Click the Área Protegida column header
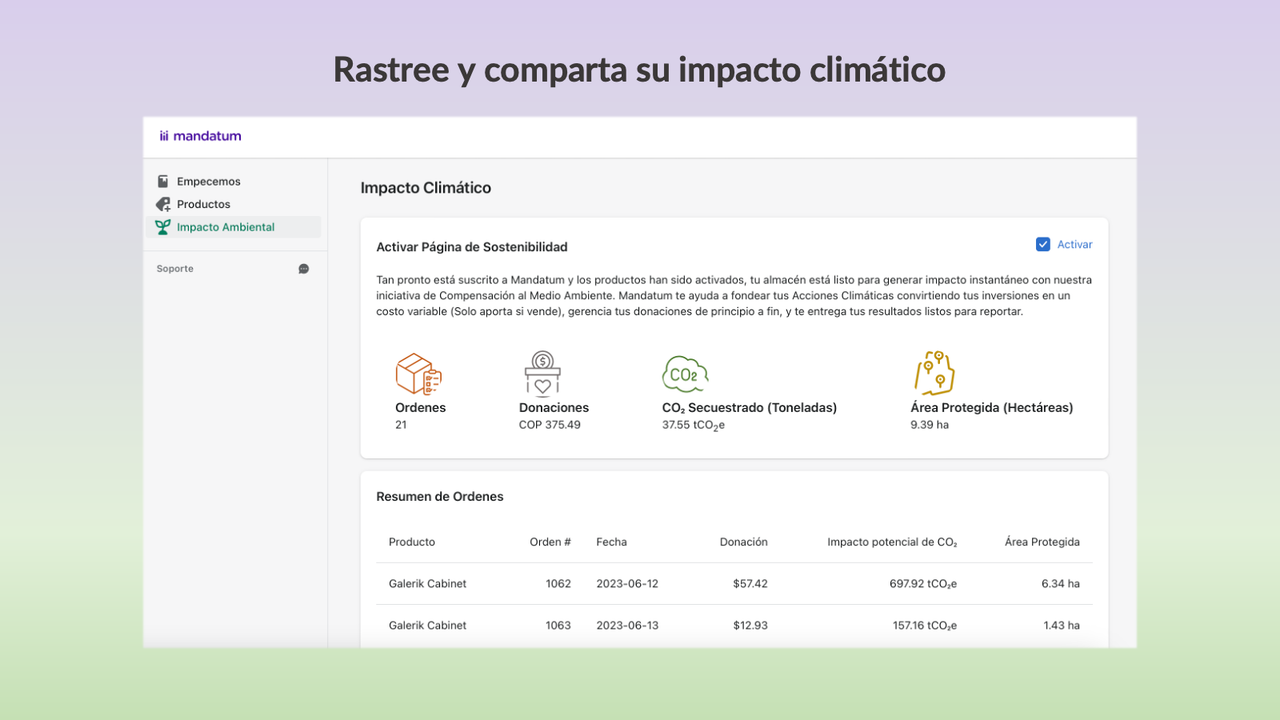The image size is (1280, 720). pyautogui.click(x=1042, y=542)
